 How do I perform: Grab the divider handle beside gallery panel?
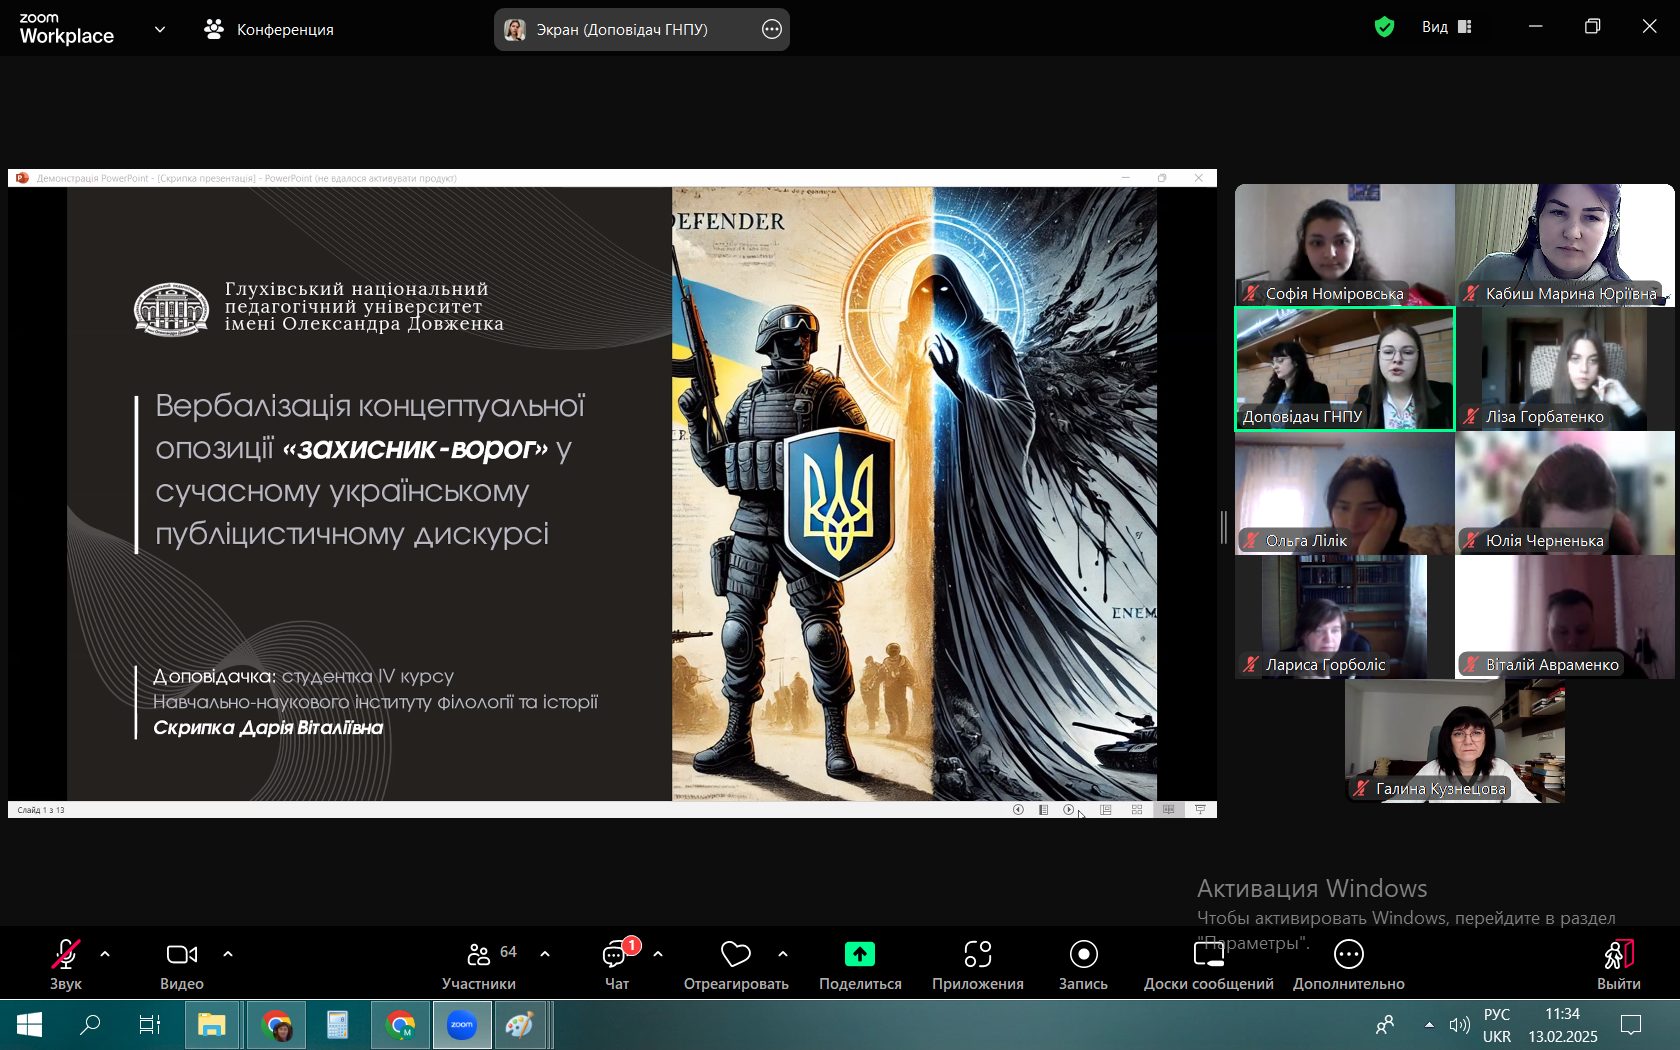click(x=1224, y=527)
